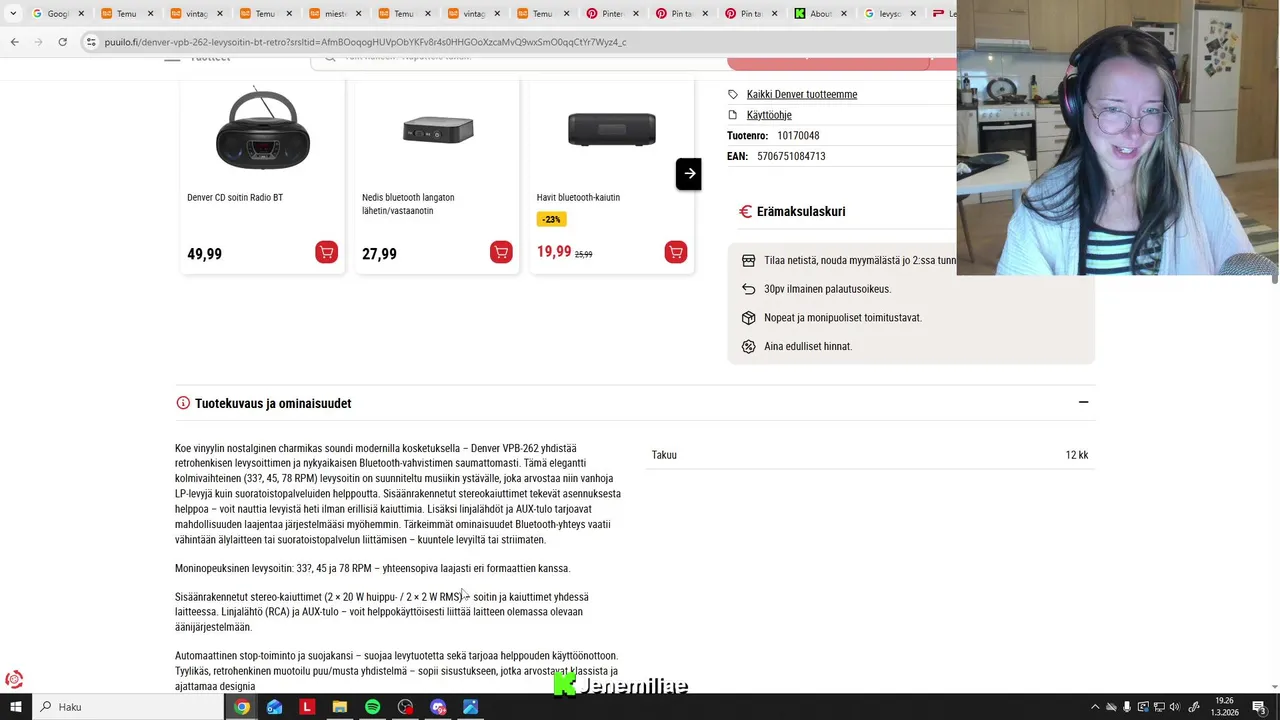Click the price 49,99
This screenshot has width=1280, height=720.
coord(204,254)
